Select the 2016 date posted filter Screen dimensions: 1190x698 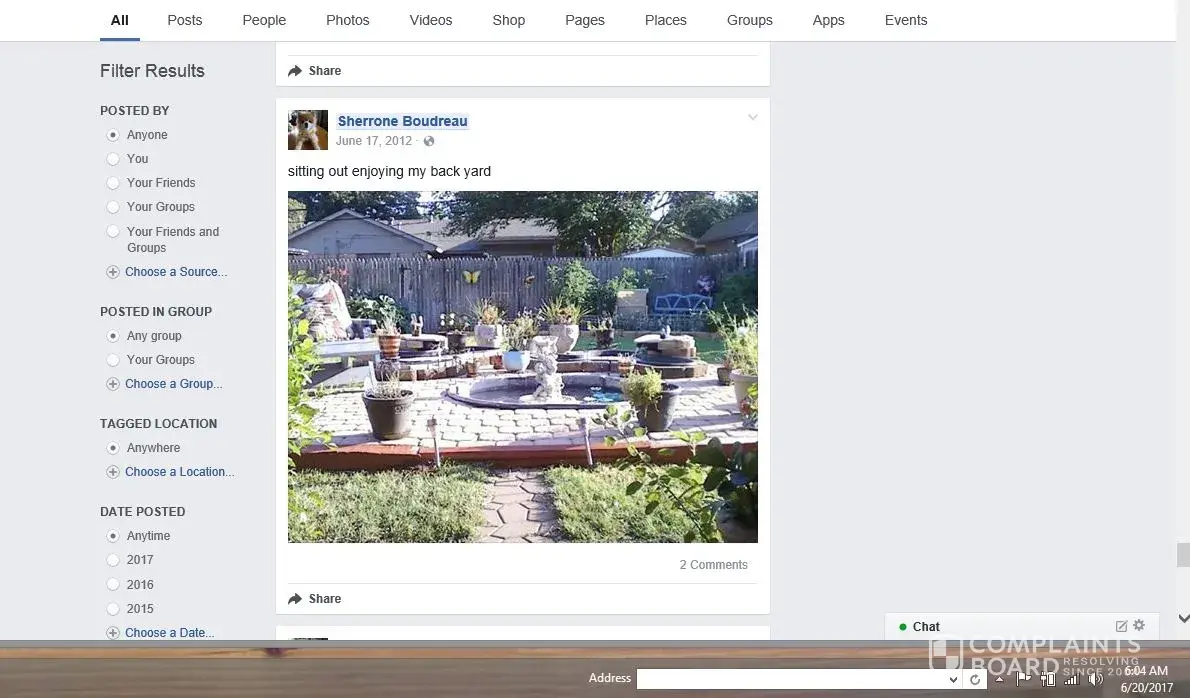point(113,585)
